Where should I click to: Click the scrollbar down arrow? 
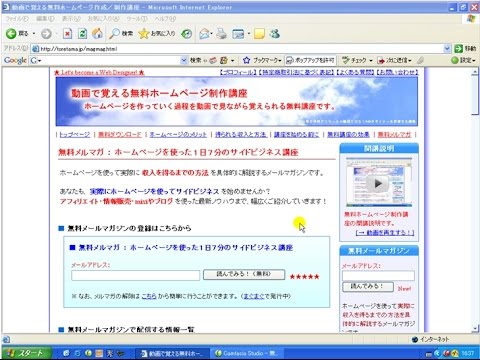[x=475, y=329]
